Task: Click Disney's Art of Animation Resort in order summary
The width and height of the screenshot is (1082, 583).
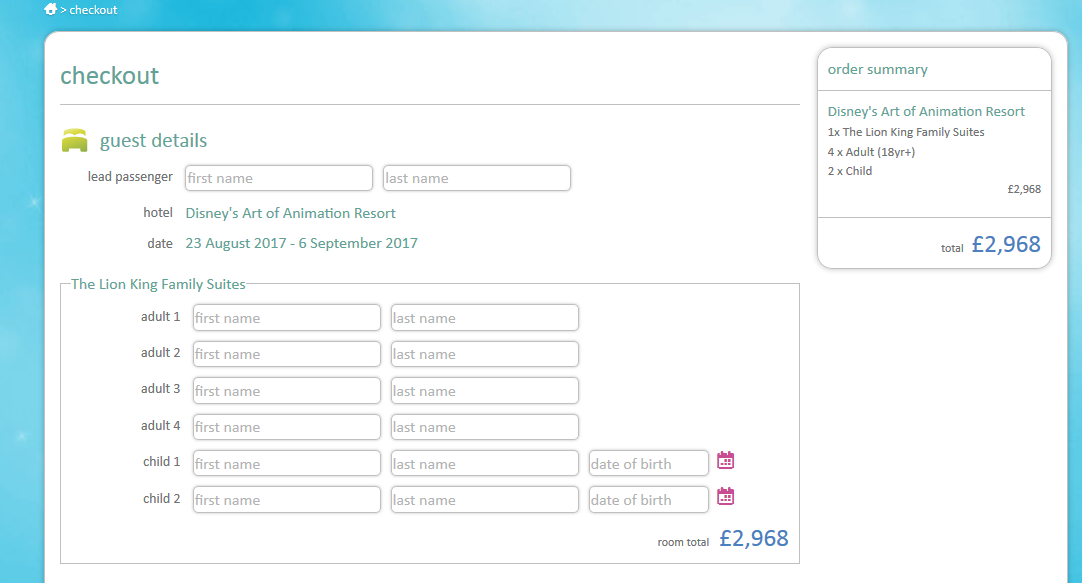Action: (x=926, y=112)
